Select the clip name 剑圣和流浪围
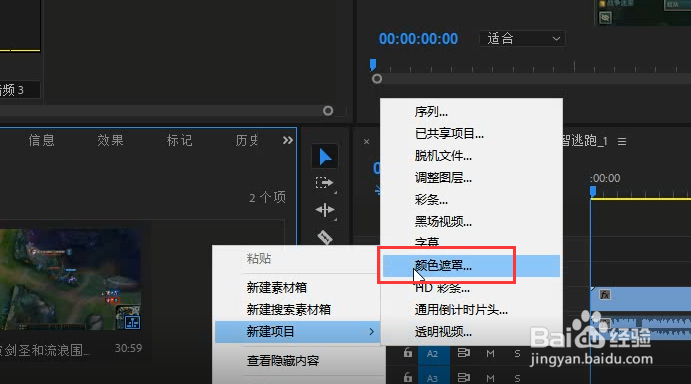Viewport: 691px width, 384px height. [x=46, y=350]
